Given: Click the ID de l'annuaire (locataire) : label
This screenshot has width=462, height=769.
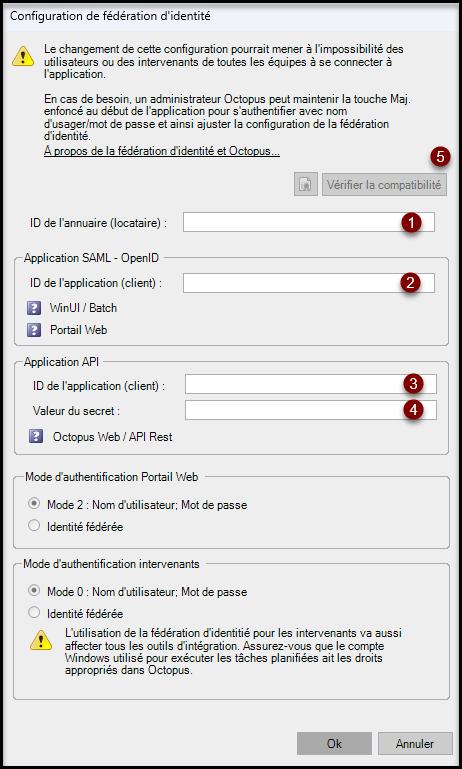Looking at the screenshot, I should pos(99,224).
